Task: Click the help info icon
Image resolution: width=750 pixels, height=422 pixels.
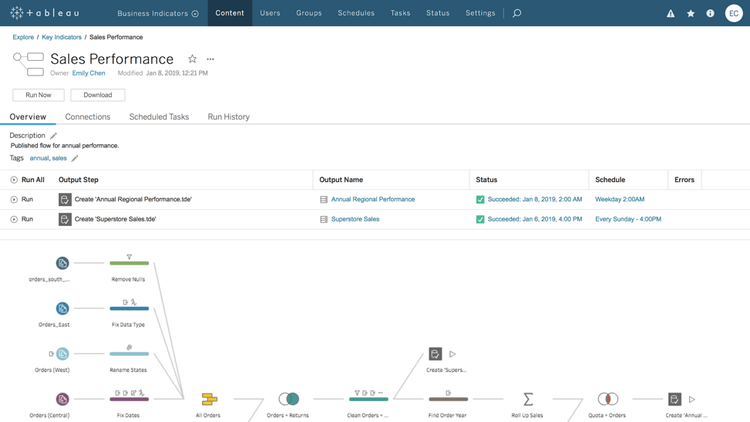Action: click(710, 14)
